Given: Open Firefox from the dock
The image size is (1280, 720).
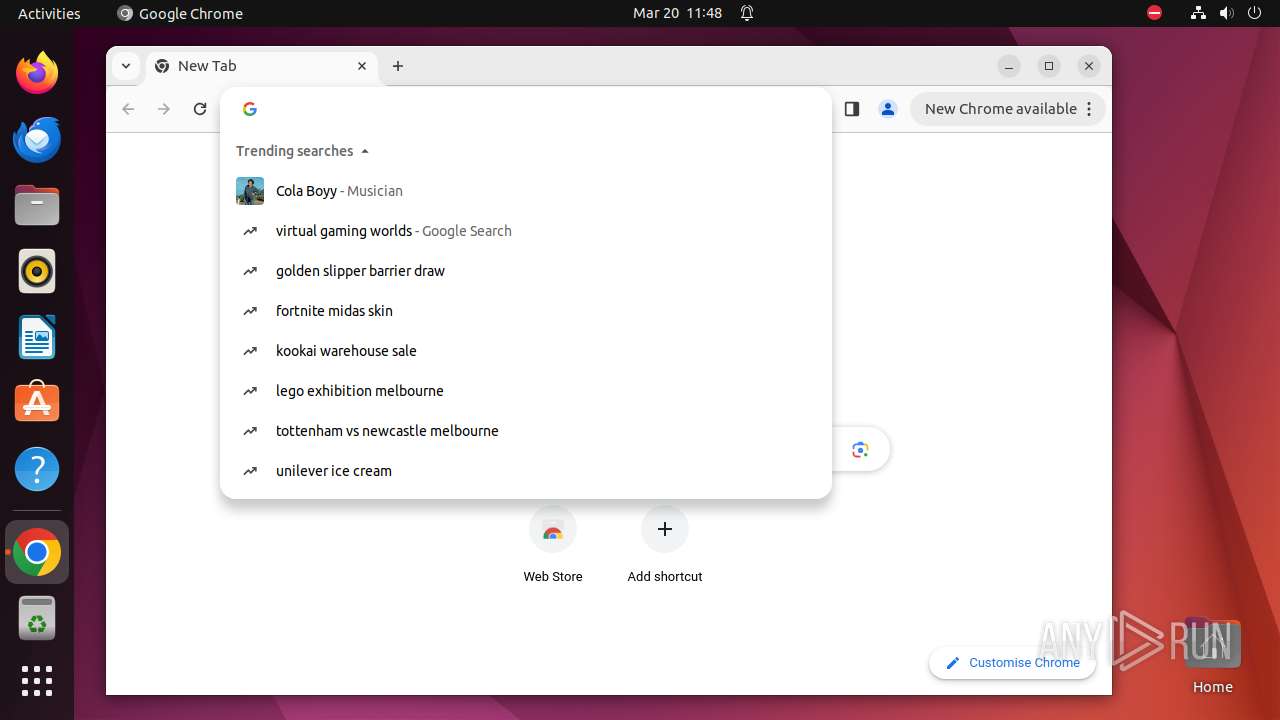Looking at the screenshot, I should click(37, 72).
